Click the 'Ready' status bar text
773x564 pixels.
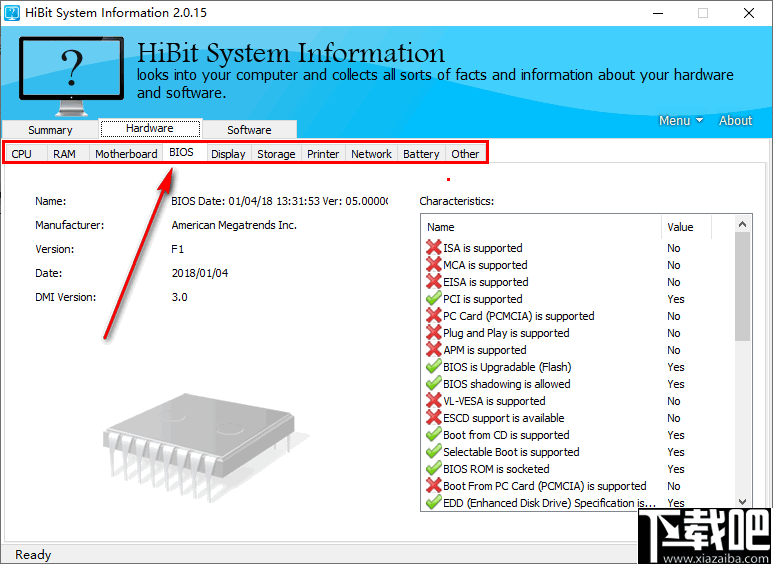[33, 555]
